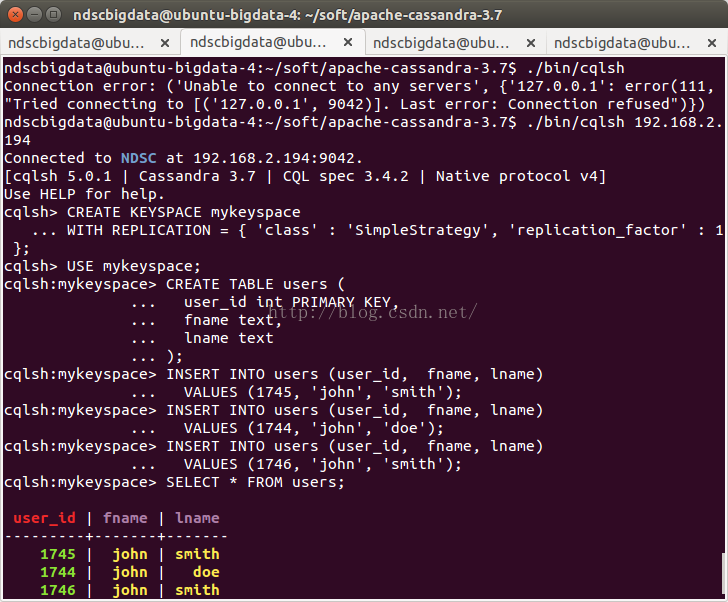This screenshot has height=602, width=728.
Task: Click the window title text apache-cassandra-3.7
Action: click(427, 15)
